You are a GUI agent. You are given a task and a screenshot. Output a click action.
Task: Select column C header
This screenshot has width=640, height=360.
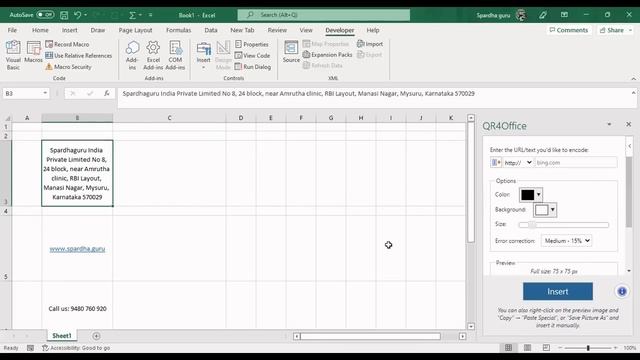coord(169,118)
